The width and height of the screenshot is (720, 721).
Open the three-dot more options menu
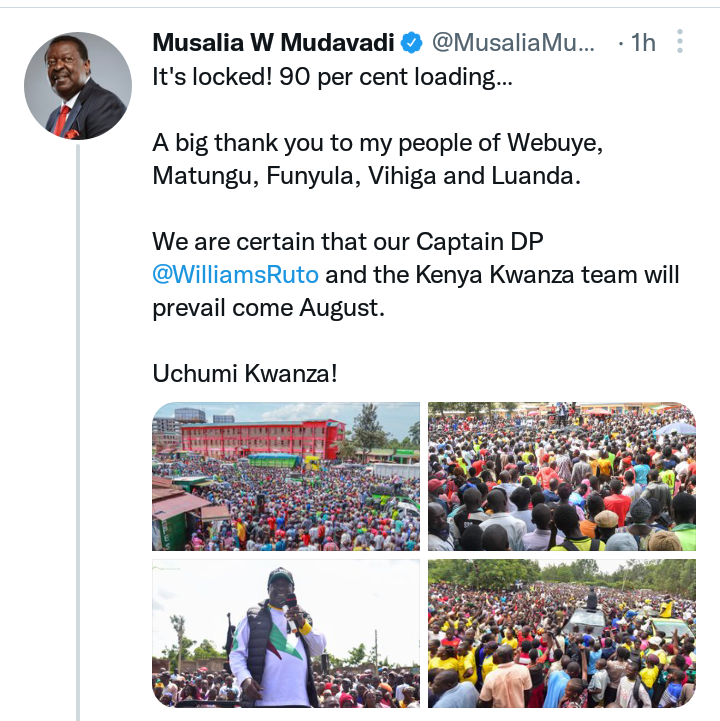(x=680, y=42)
